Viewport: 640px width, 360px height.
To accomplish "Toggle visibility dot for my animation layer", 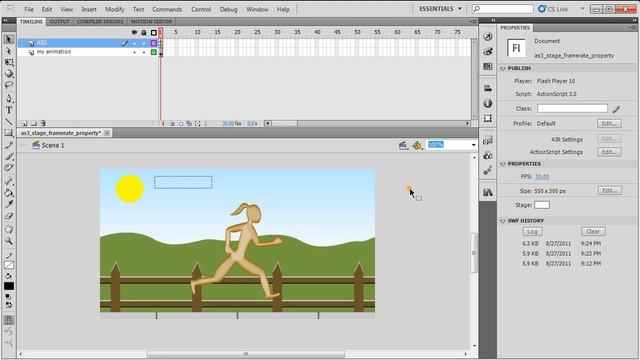I will 134,52.
